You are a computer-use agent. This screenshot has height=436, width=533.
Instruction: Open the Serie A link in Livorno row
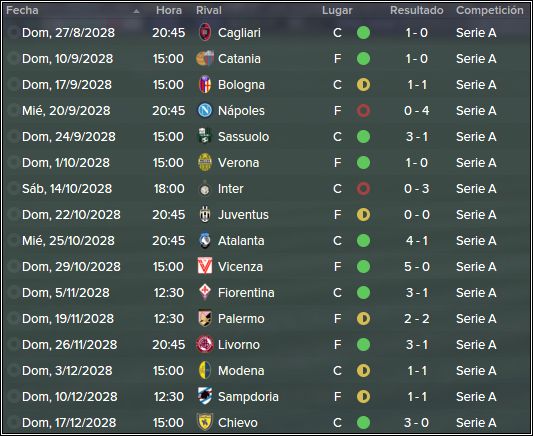(x=476, y=345)
